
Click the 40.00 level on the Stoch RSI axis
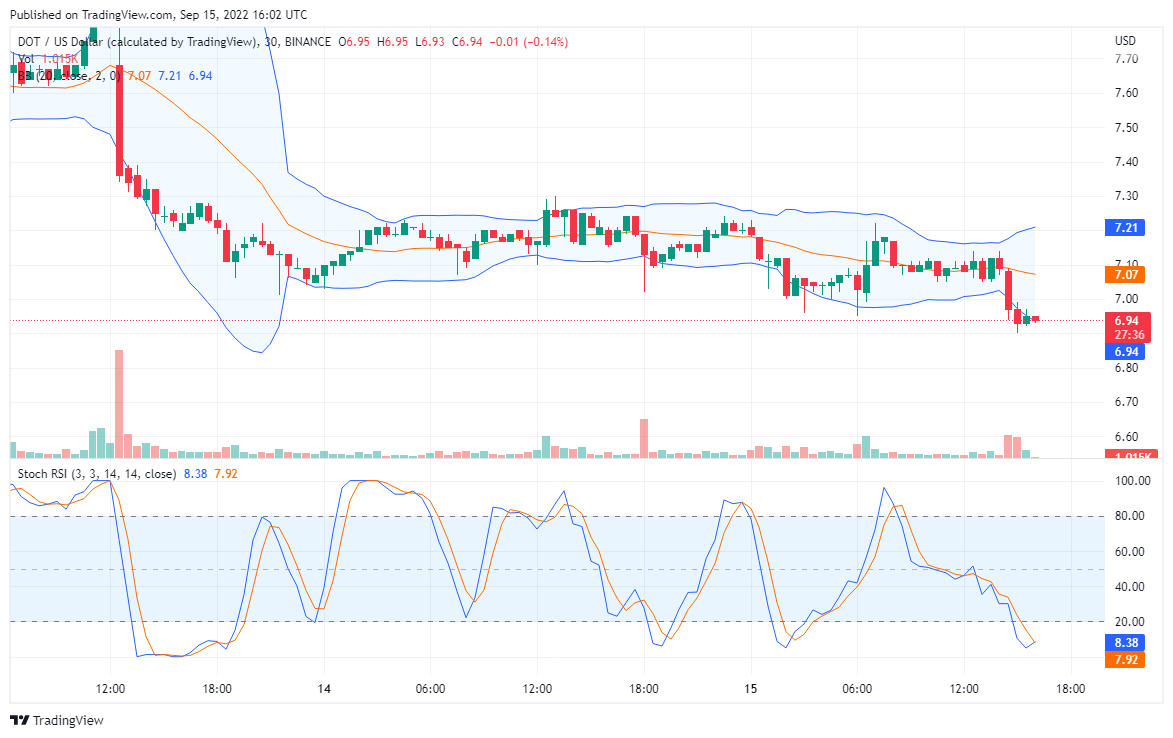(x=1129, y=586)
